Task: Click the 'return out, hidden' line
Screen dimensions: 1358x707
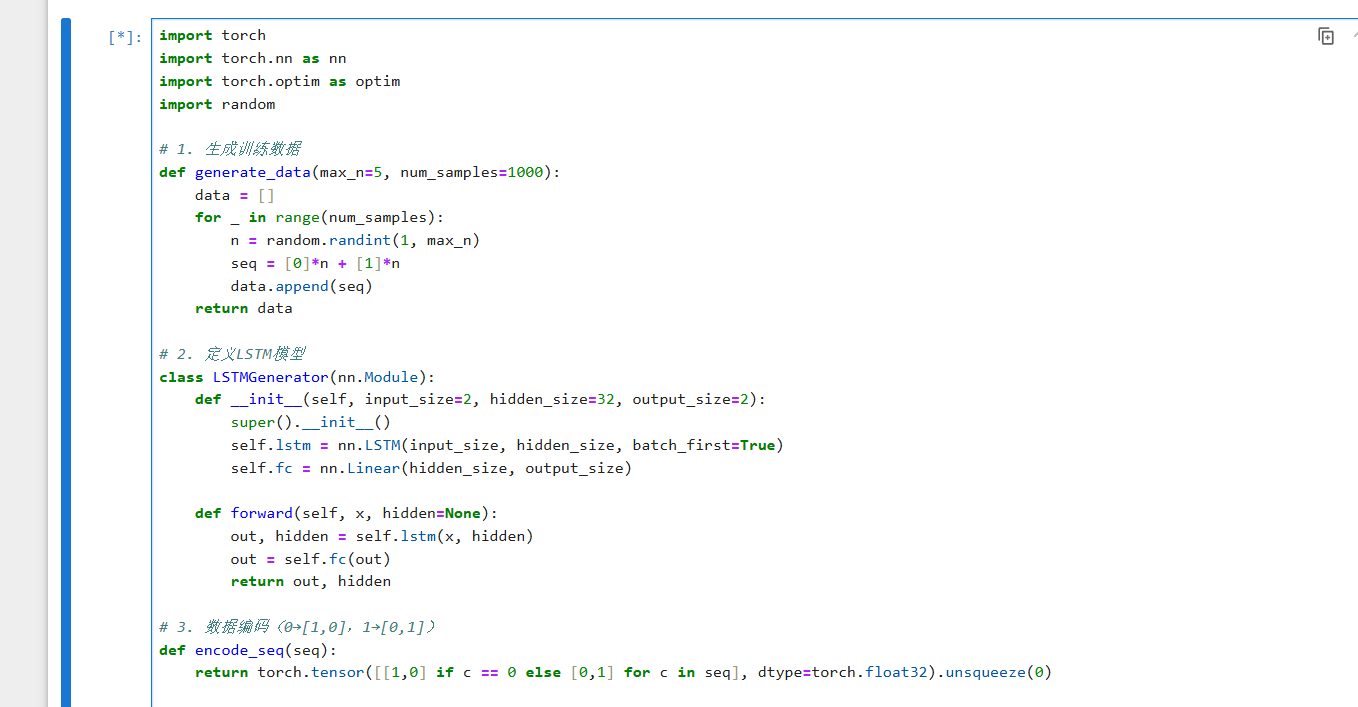Action: click(x=310, y=581)
